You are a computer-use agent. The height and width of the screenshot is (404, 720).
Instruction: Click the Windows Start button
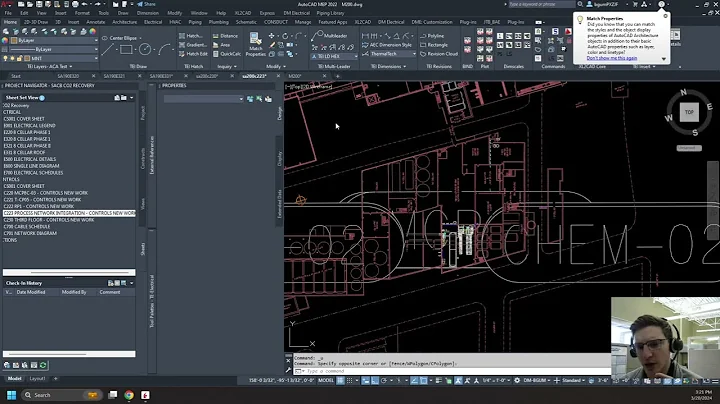tap(11, 395)
